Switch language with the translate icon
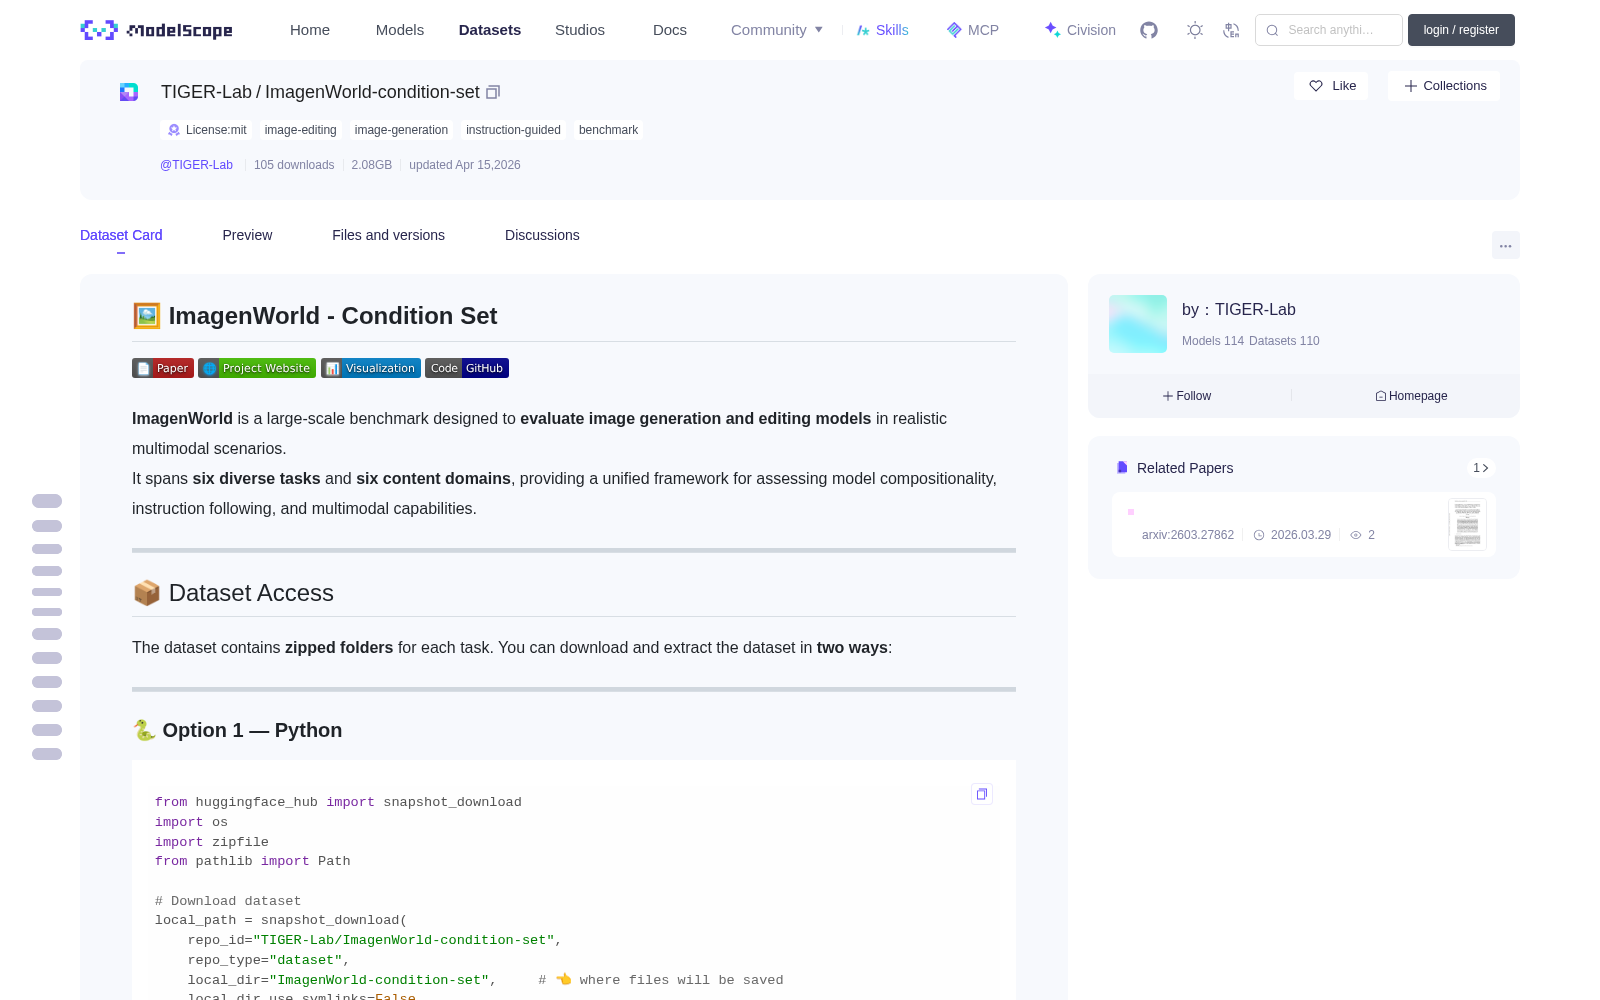Screen dimensions: 1600x1000 (x=1231, y=30)
